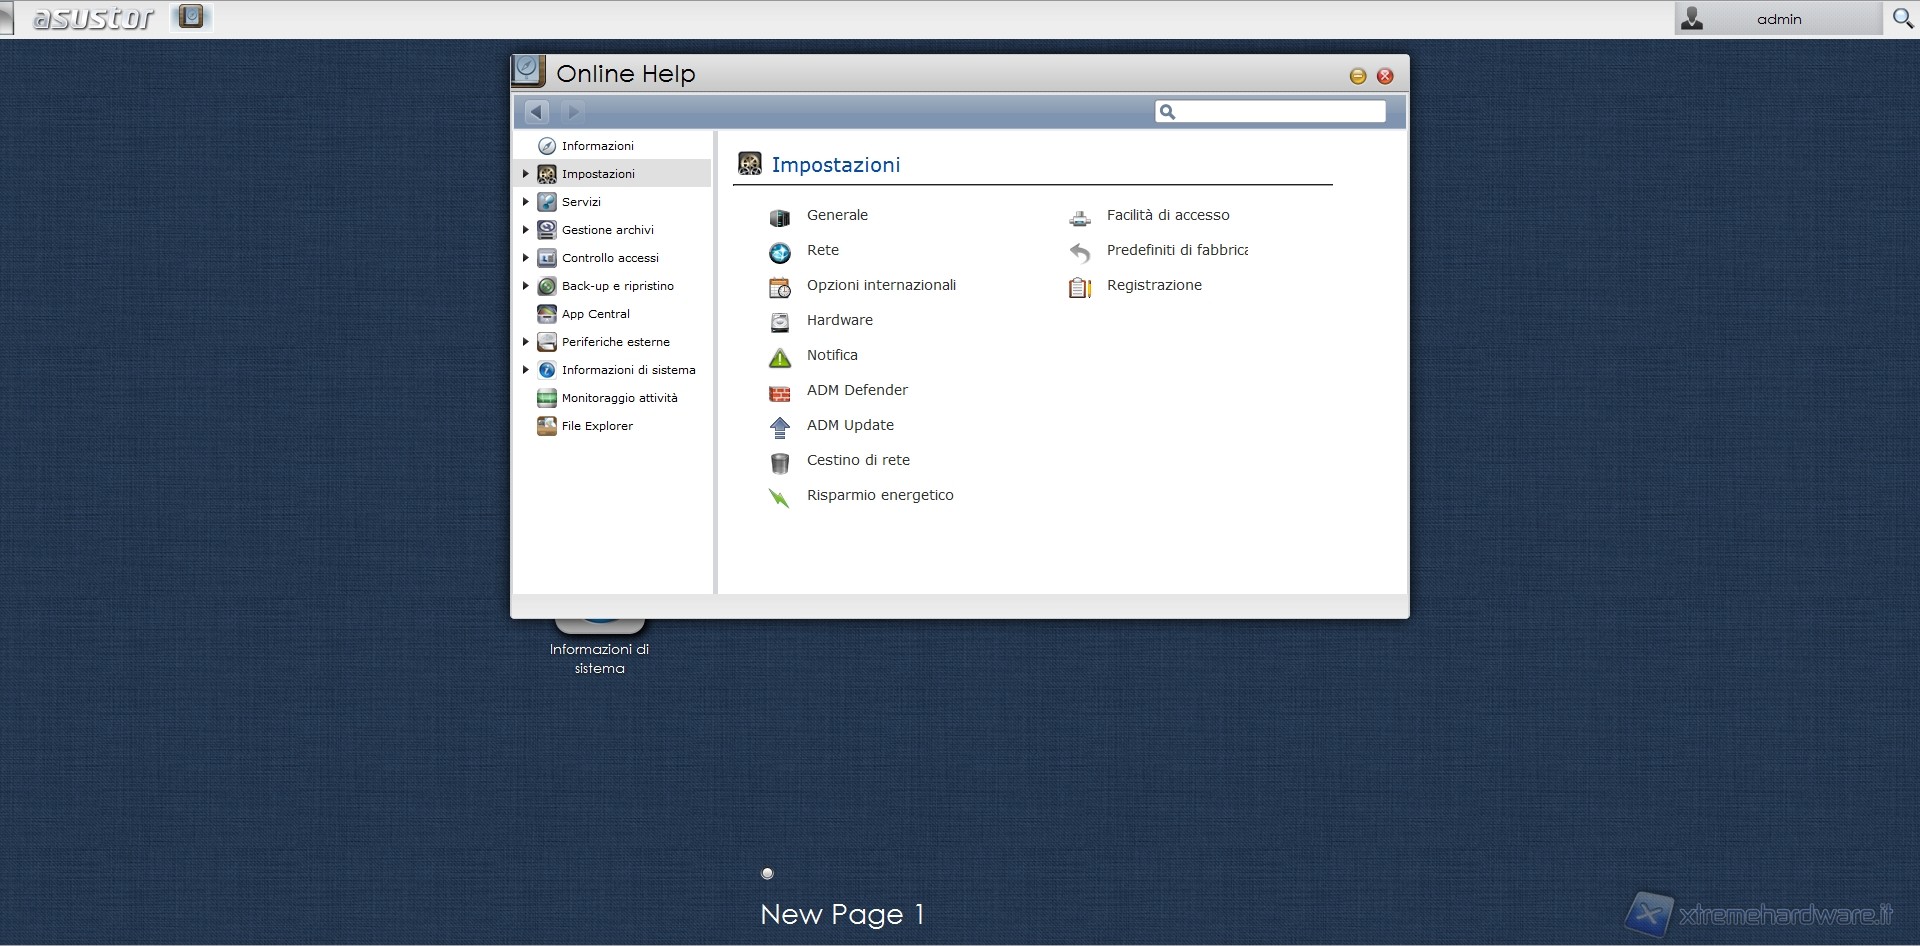
Task: Expand the Gestione archivi tree node
Action: 525,230
